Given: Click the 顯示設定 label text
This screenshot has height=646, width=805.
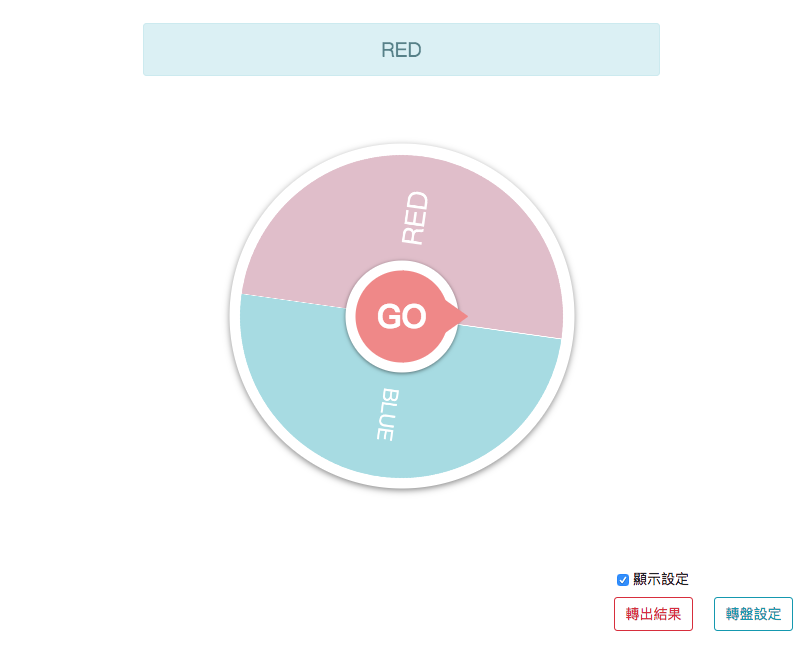Looking at the screenshot, I should 661,579.
